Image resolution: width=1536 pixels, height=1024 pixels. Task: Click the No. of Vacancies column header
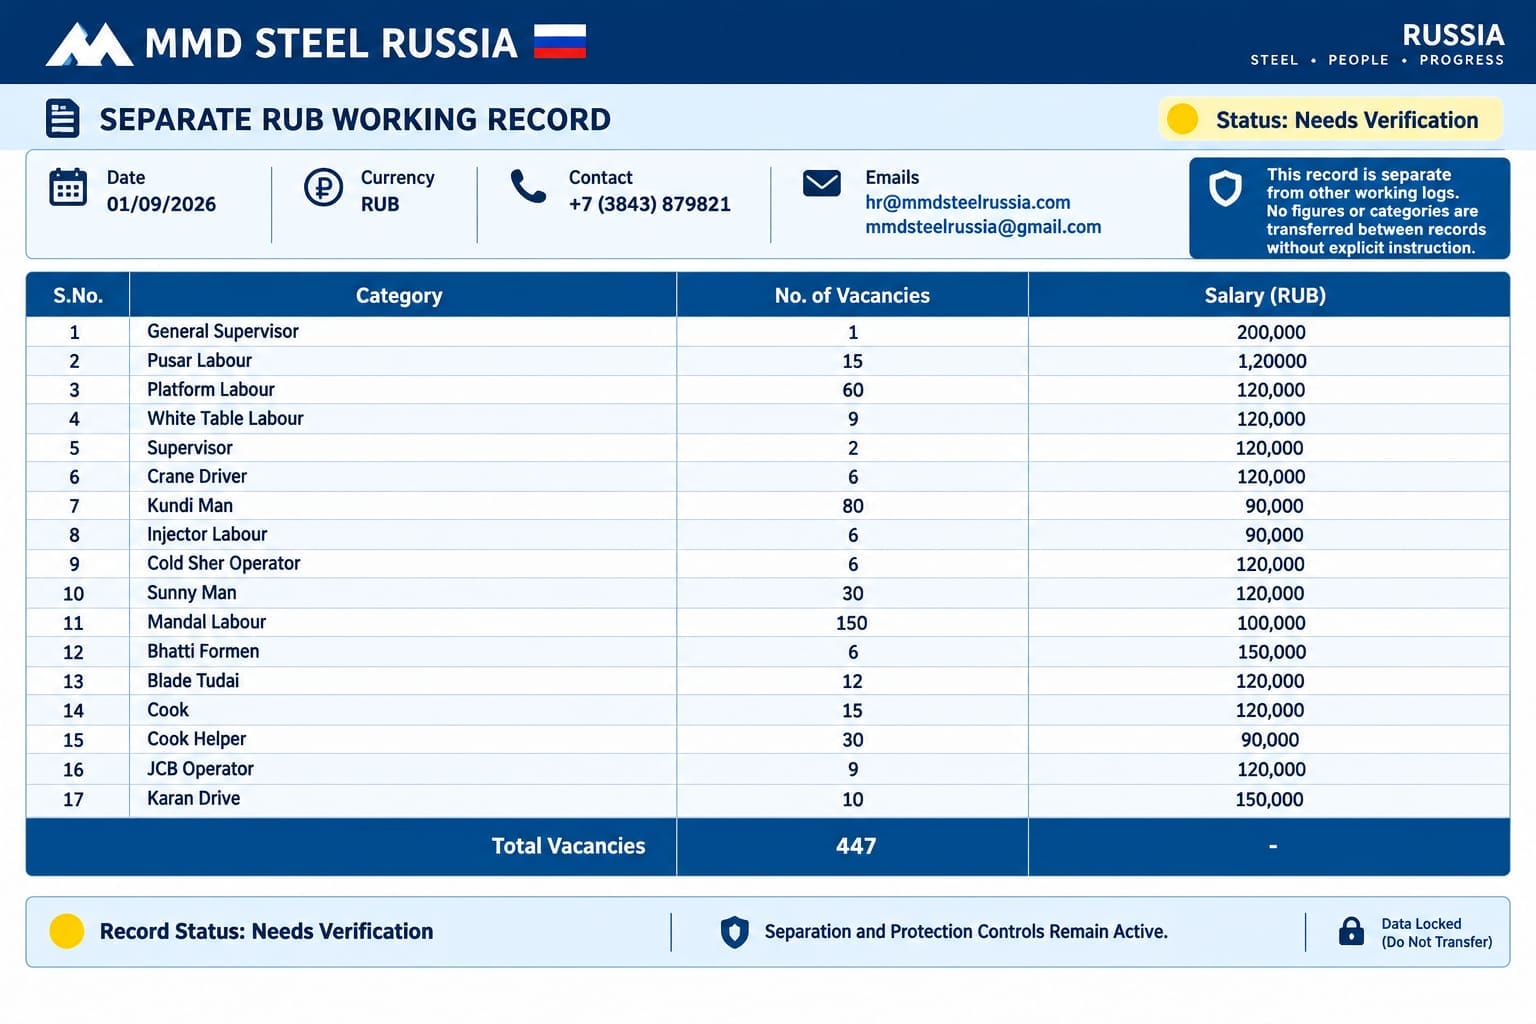pos(852,295)
